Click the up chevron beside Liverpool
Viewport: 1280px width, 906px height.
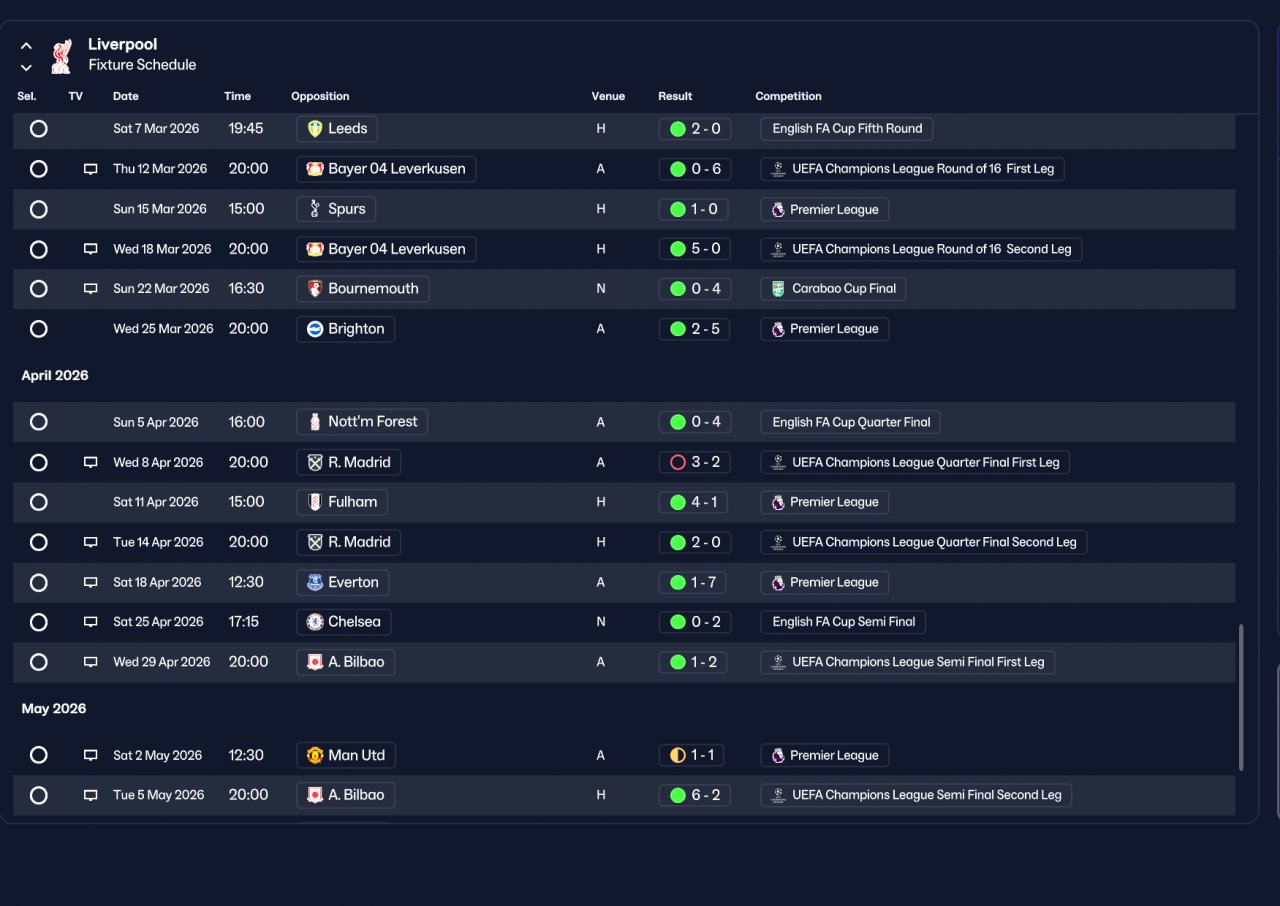(27, 46)
